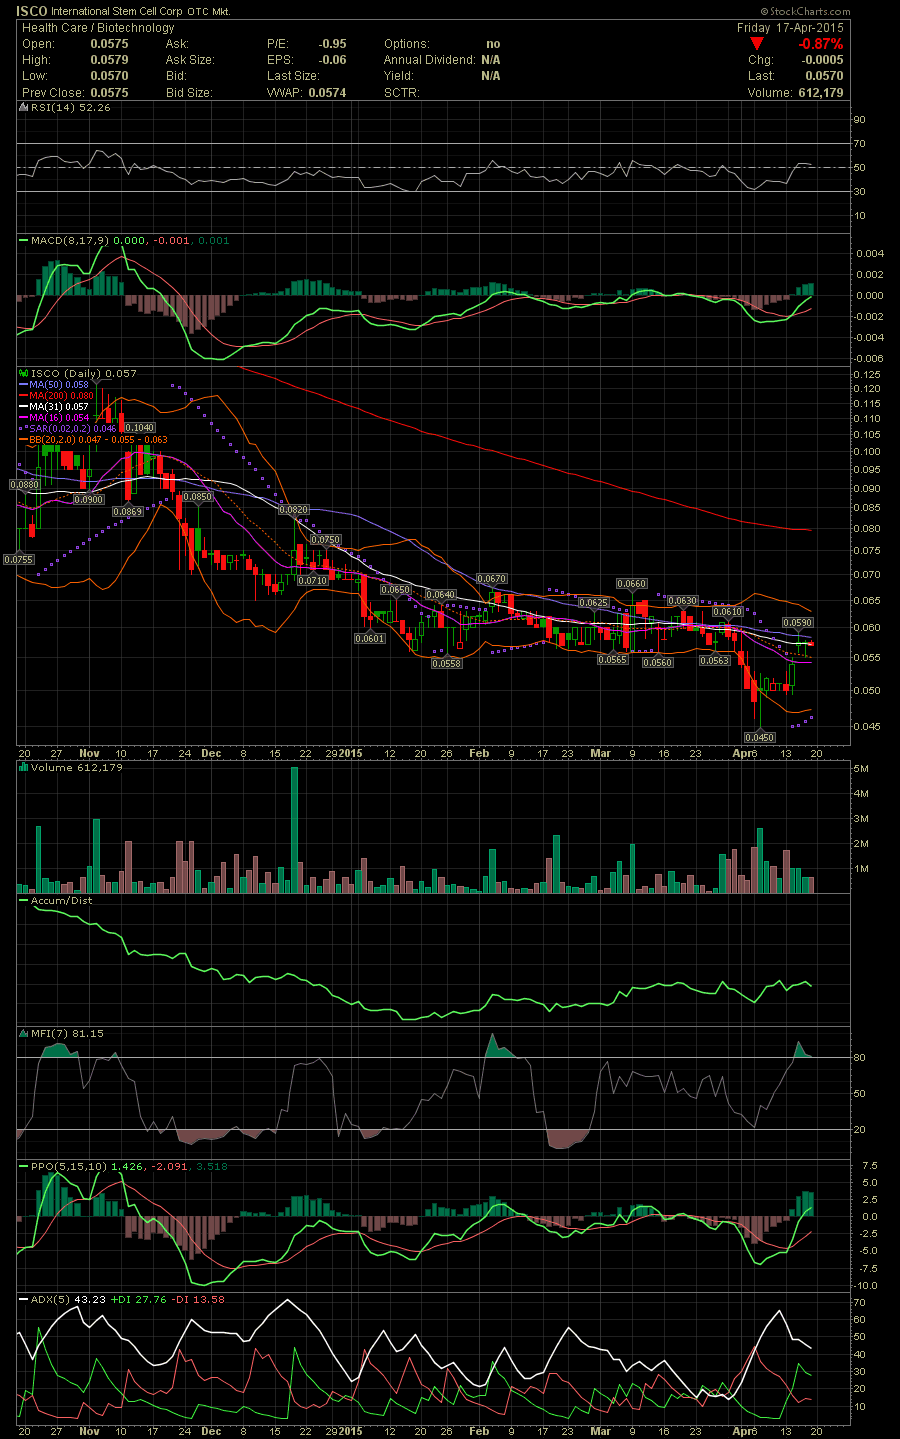
Task: Click the 0.0755 price annotation
Action: tap(19, 560)
